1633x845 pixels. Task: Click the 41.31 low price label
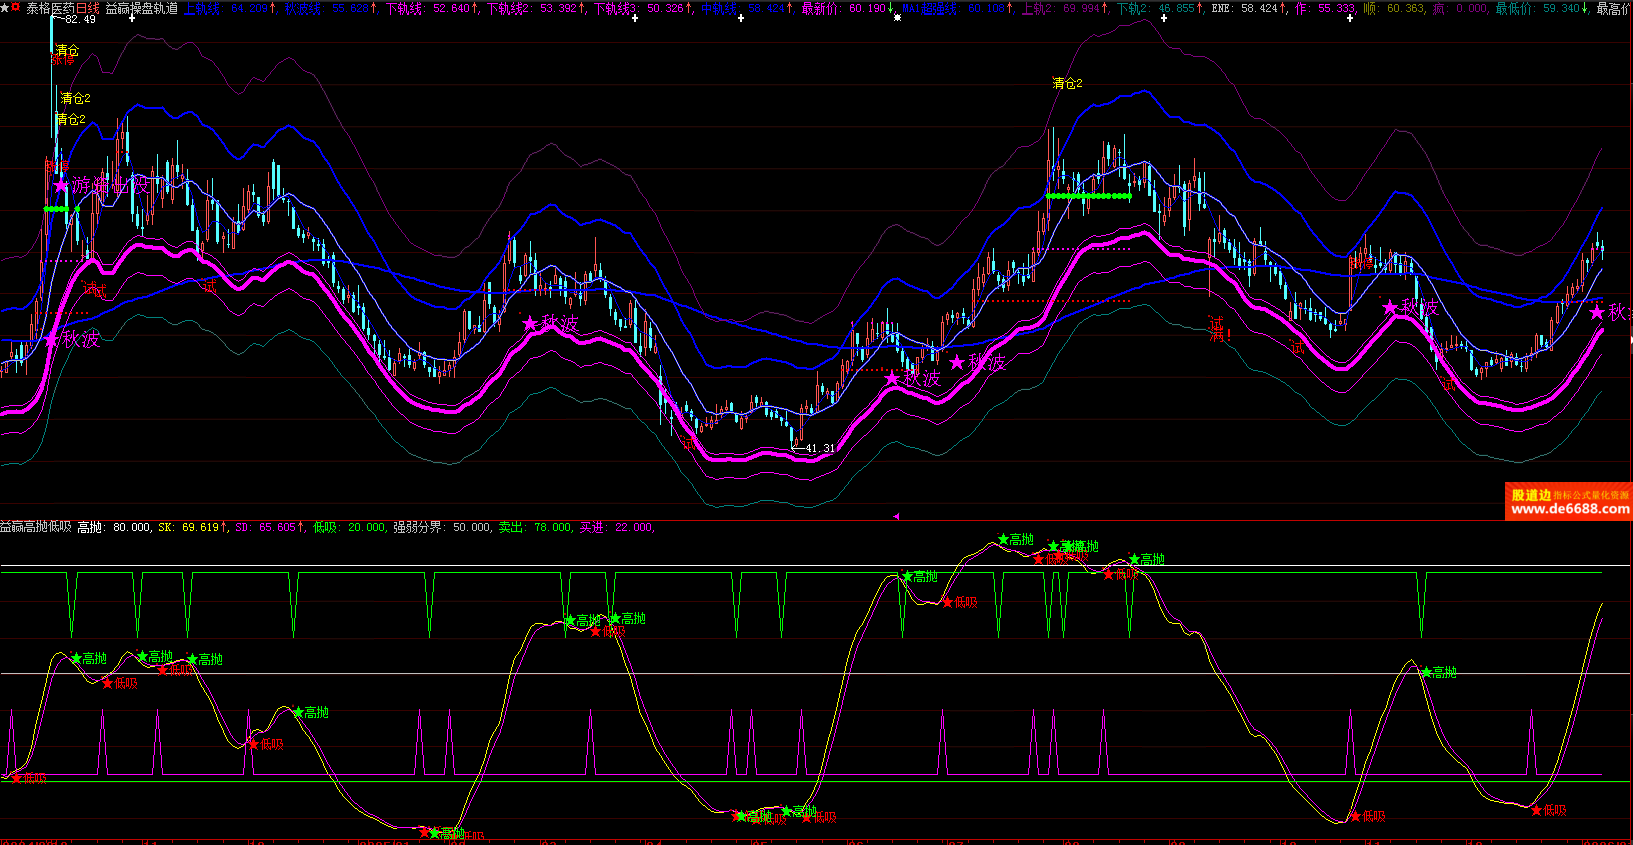(819, 448)
